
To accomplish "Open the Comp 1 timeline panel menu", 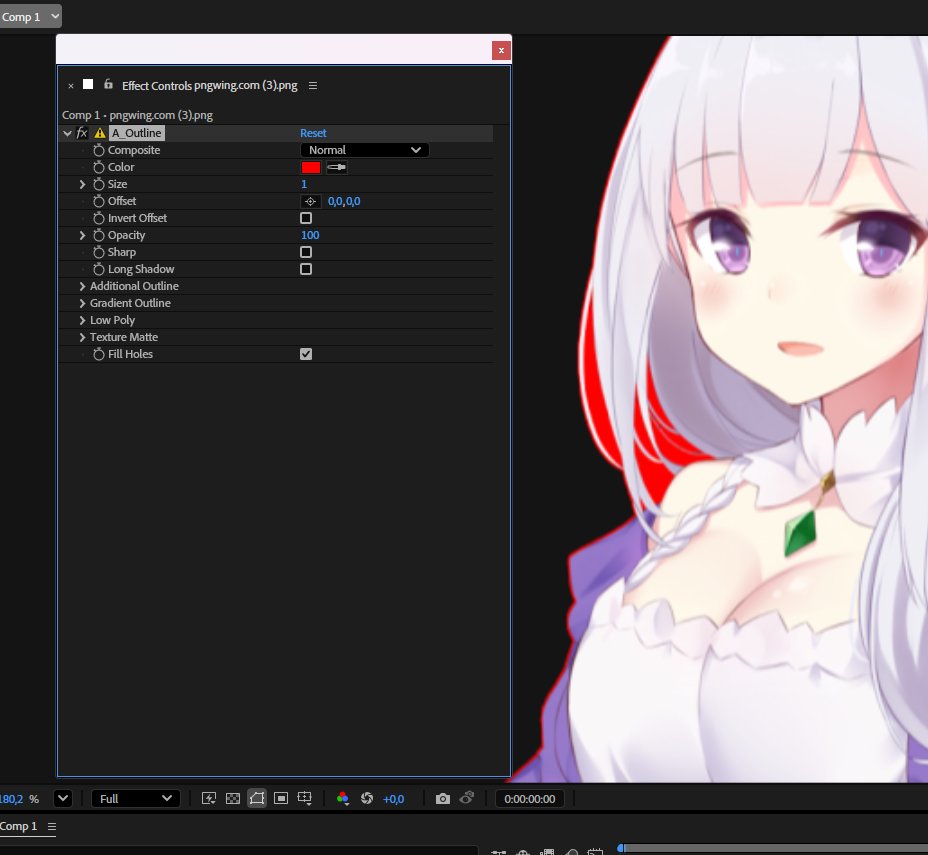I will click(52, 827).
